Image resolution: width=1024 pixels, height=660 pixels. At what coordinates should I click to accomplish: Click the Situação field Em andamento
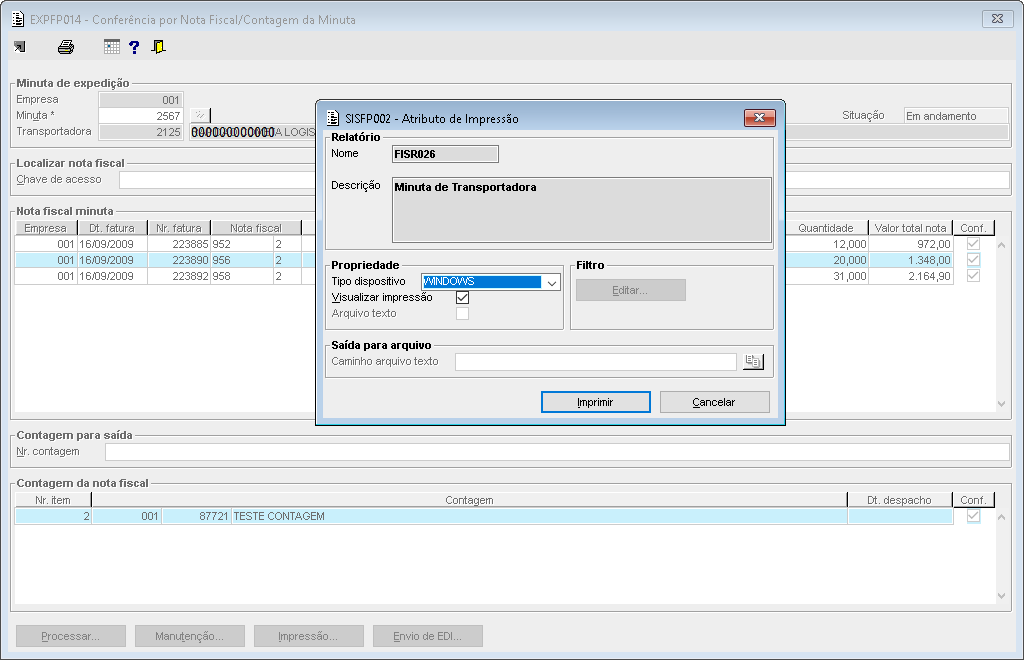pyautogui.click(x=956, y=116)
